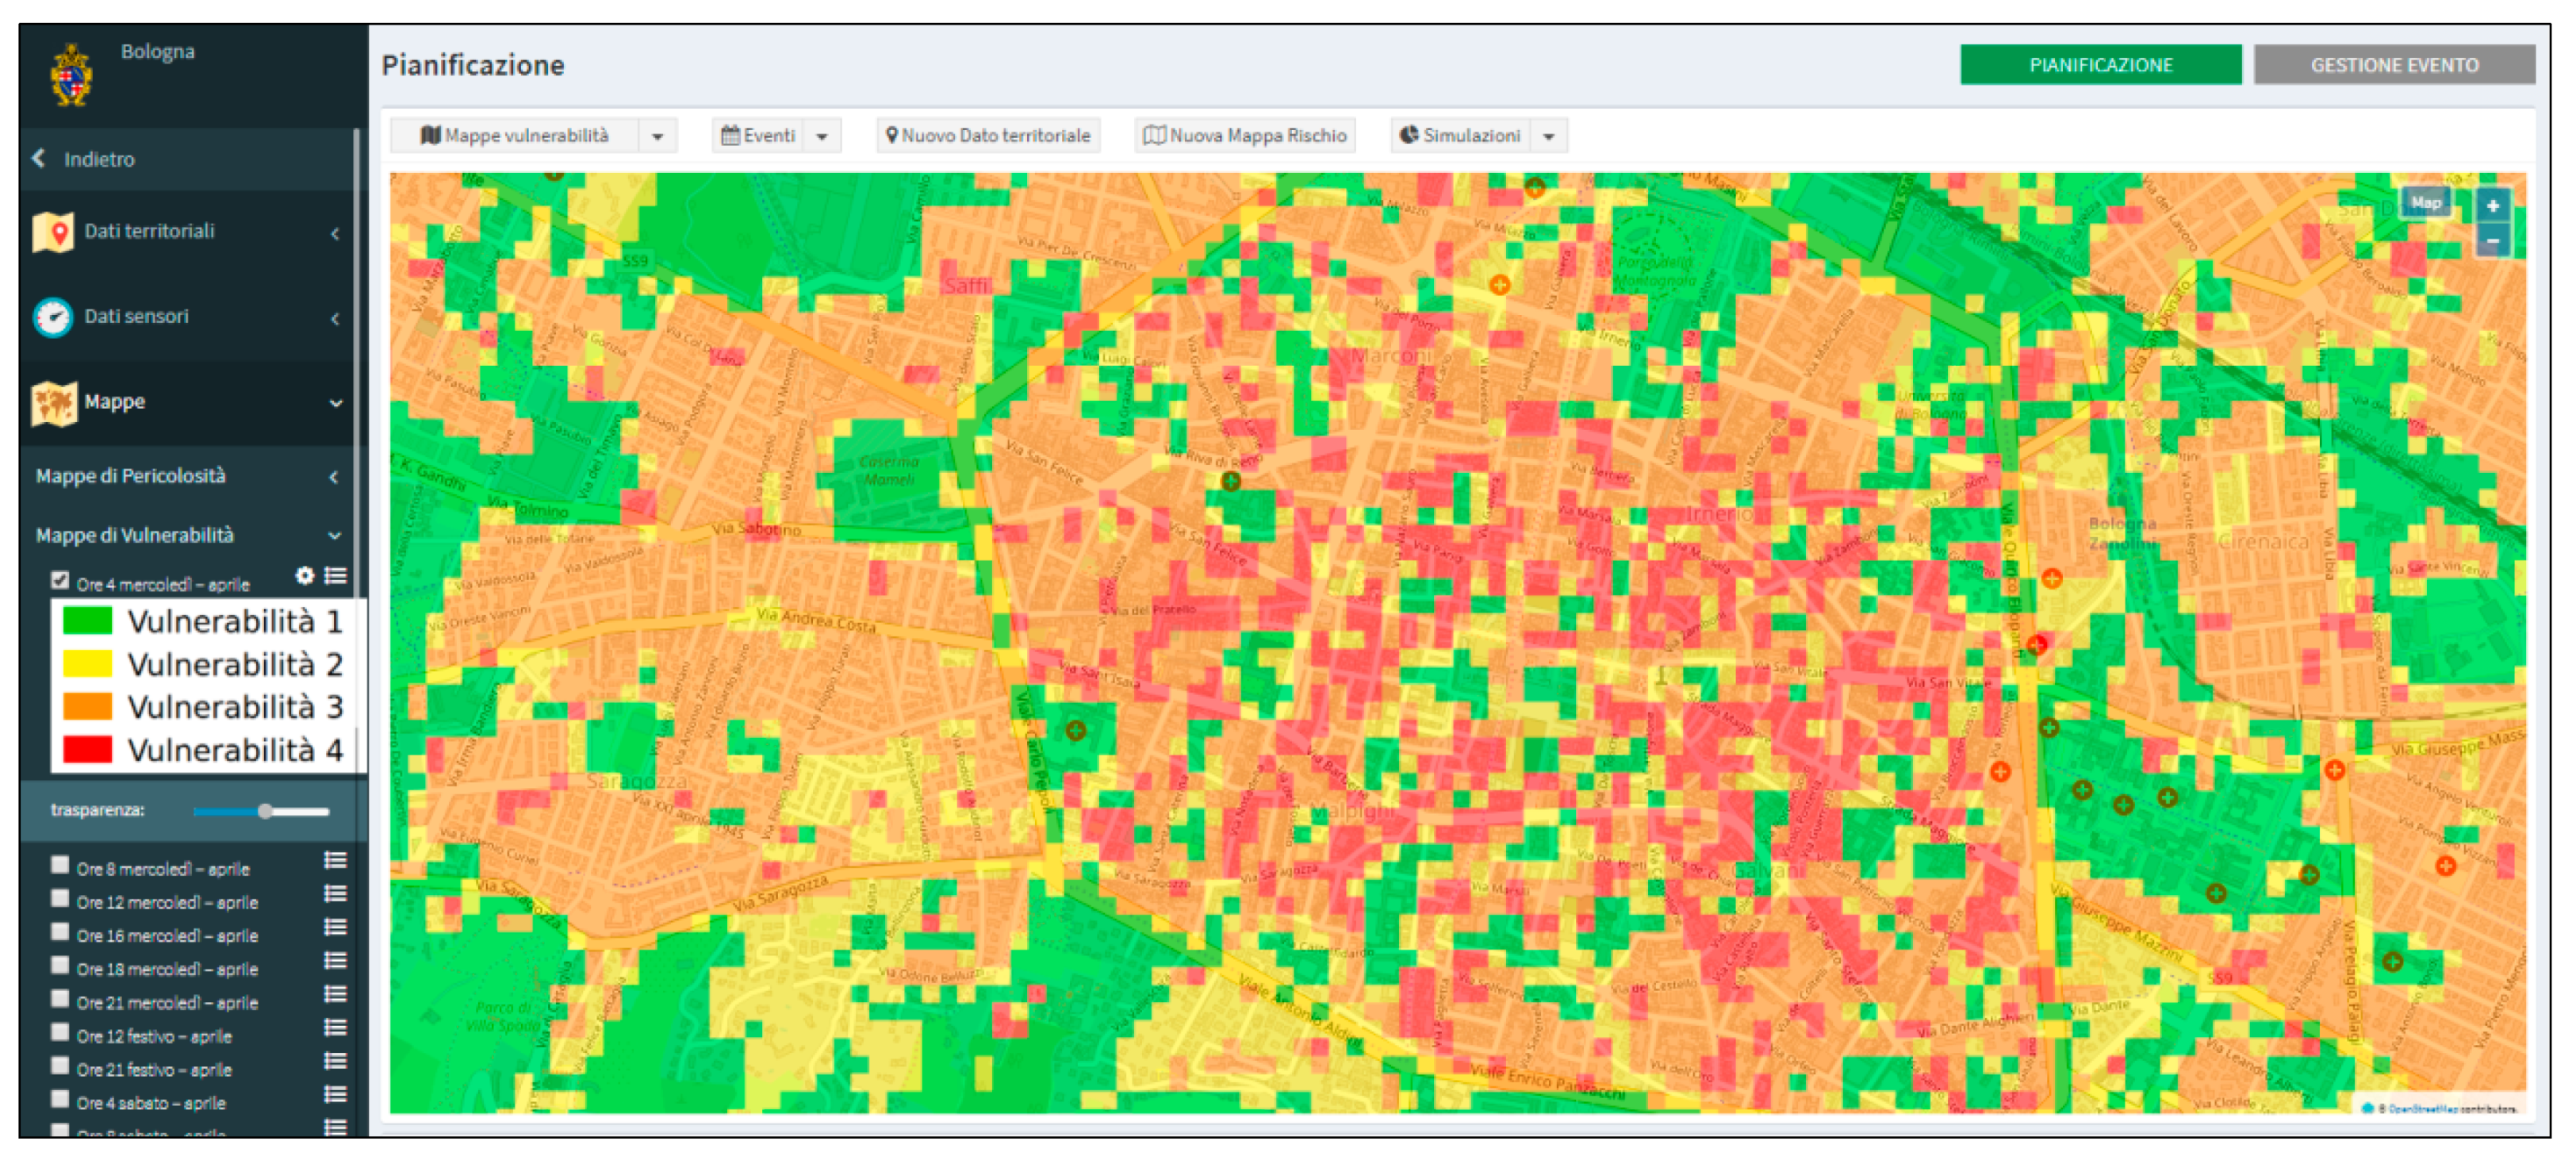The height and width of the screenshot is (1160, 2576).
Task: Enable Ore 12 mercoledì – aprile layer
Action: point(61,898)
